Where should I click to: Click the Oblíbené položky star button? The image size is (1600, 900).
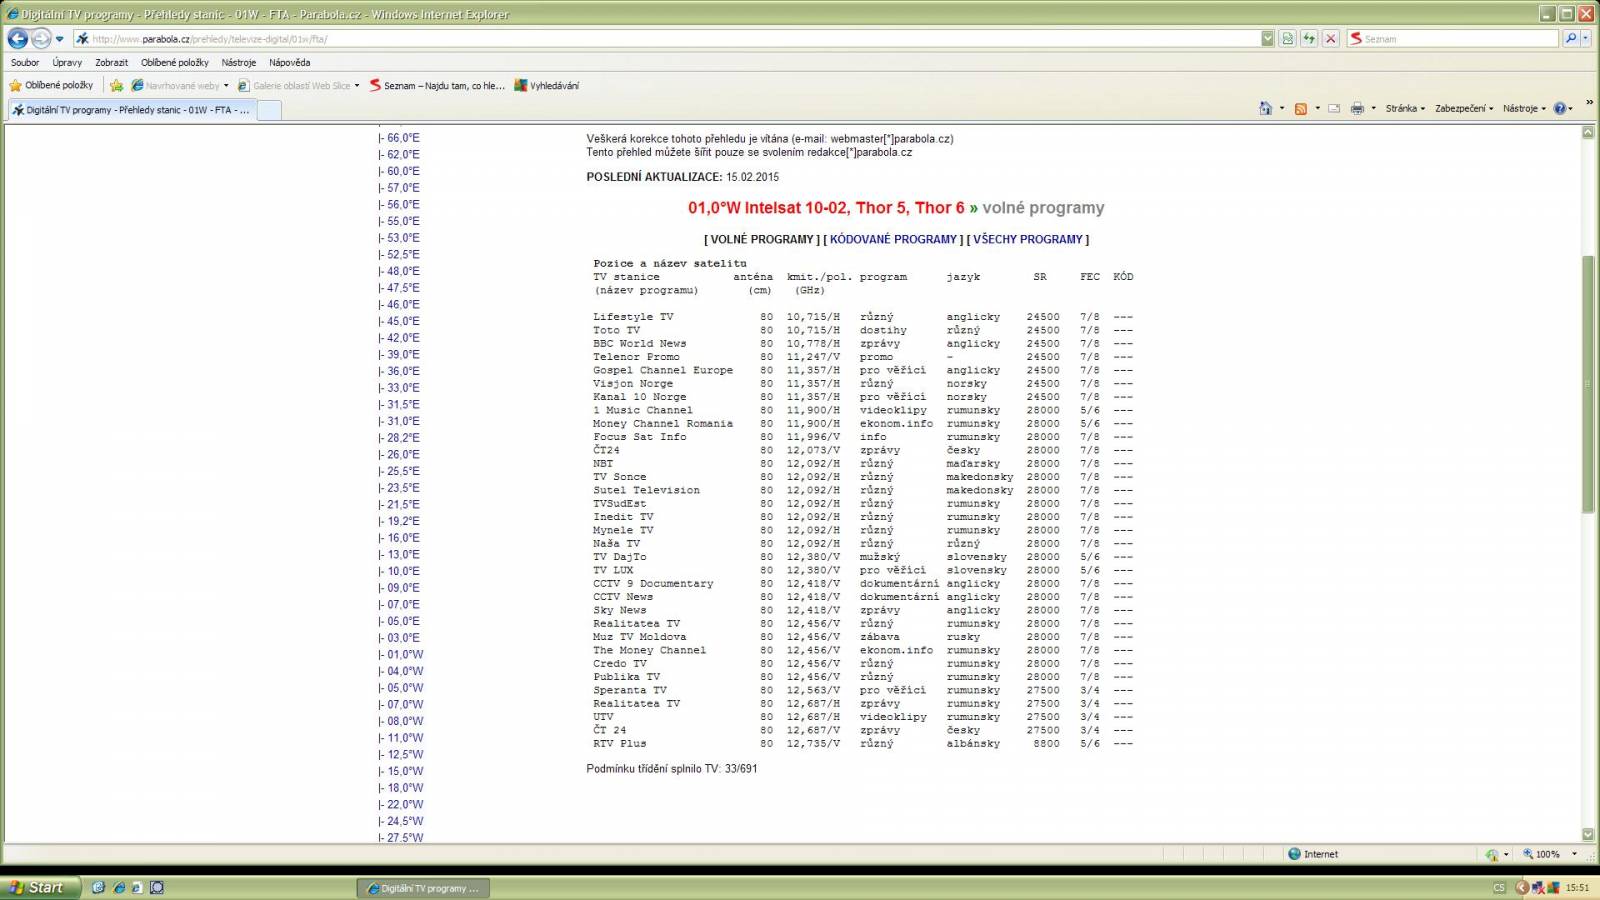pyautogui.click(x=51, y=85)
